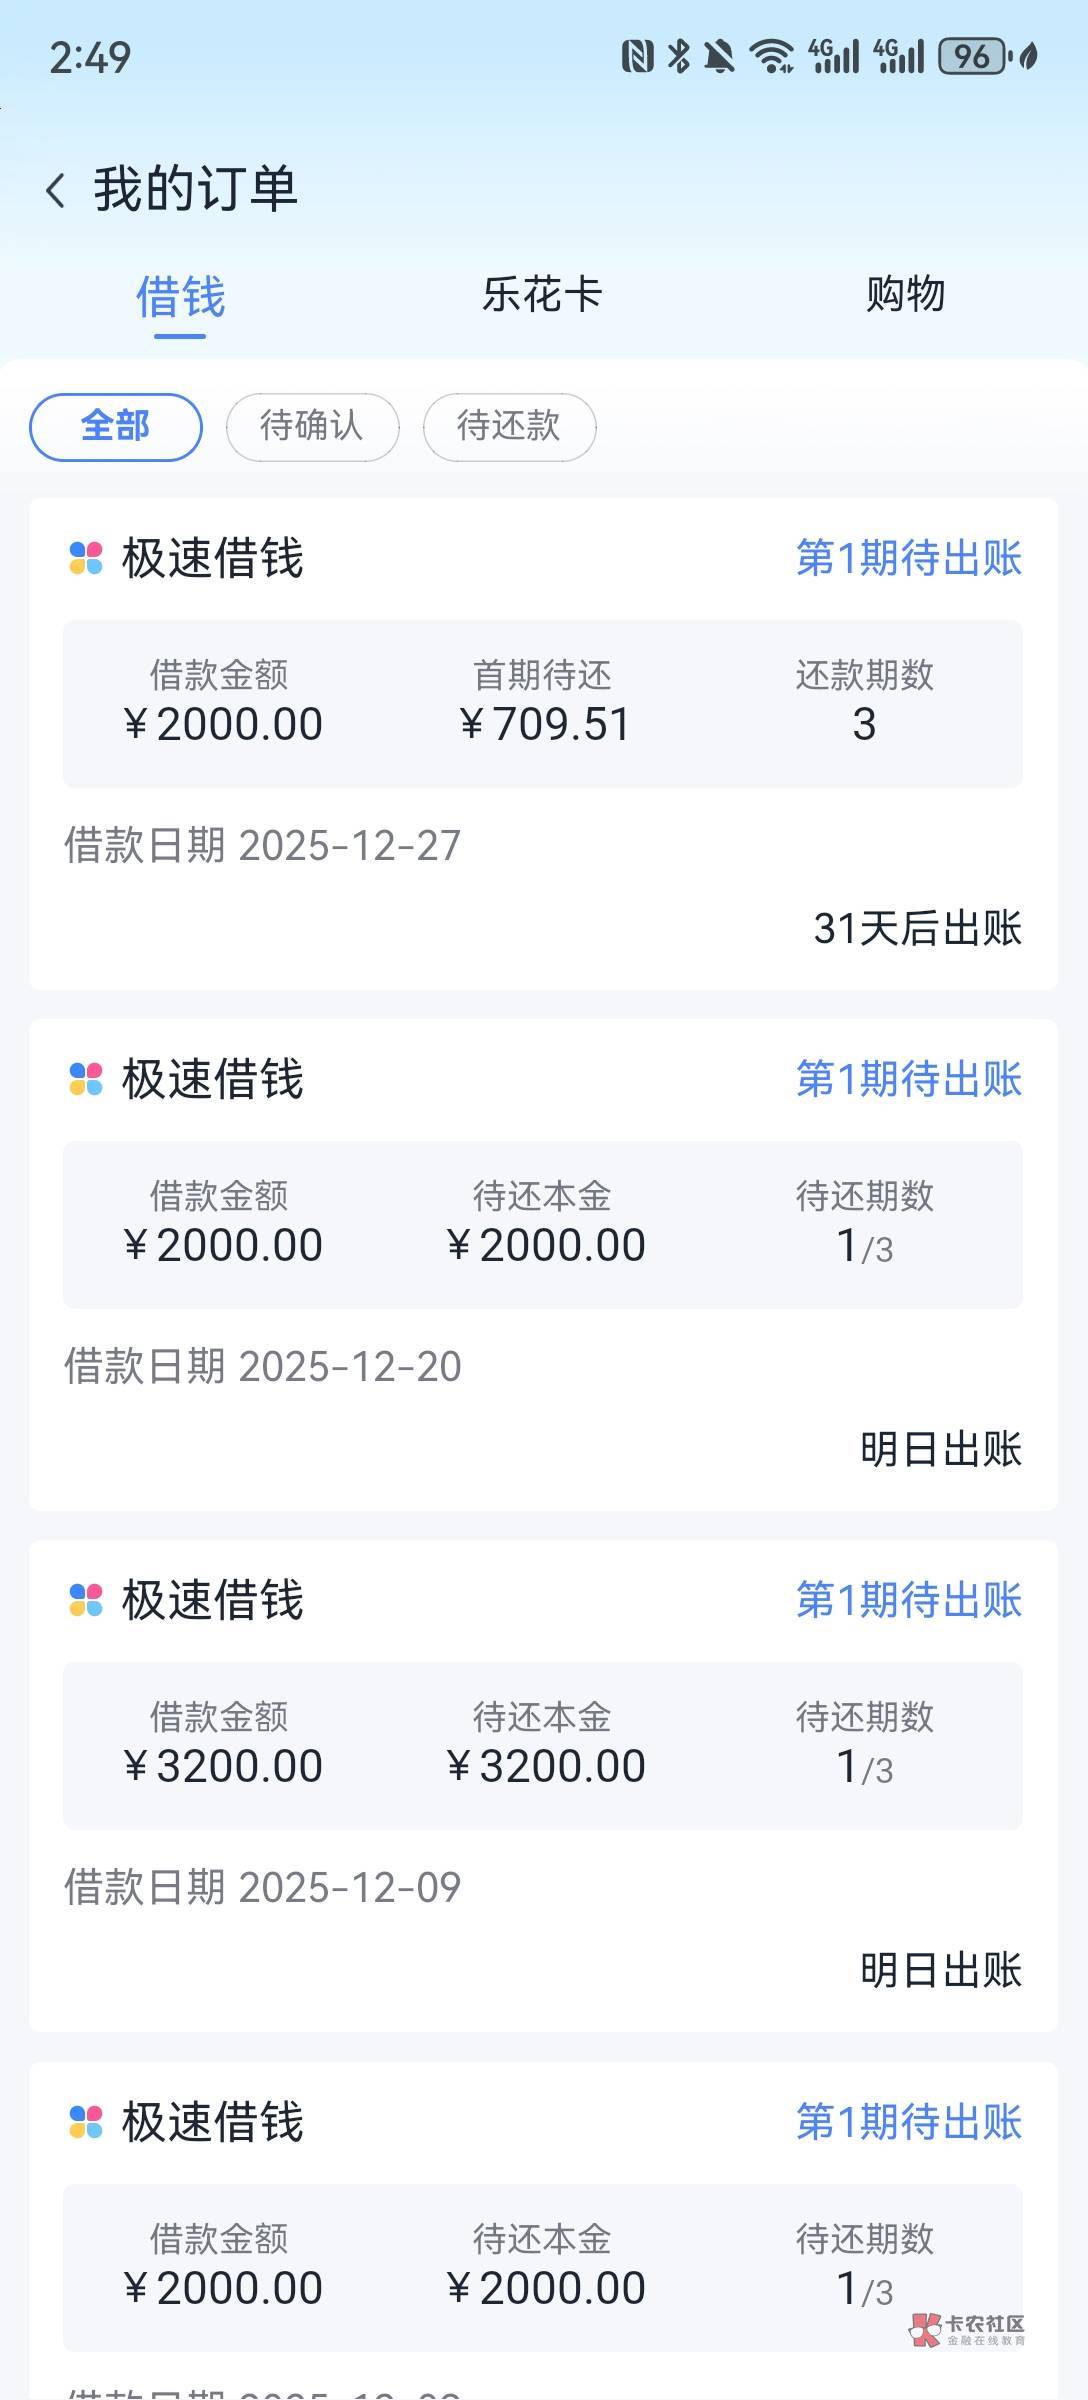Select the 全部 filter chip
1088x2400 pixels.
tap(116, 427)
